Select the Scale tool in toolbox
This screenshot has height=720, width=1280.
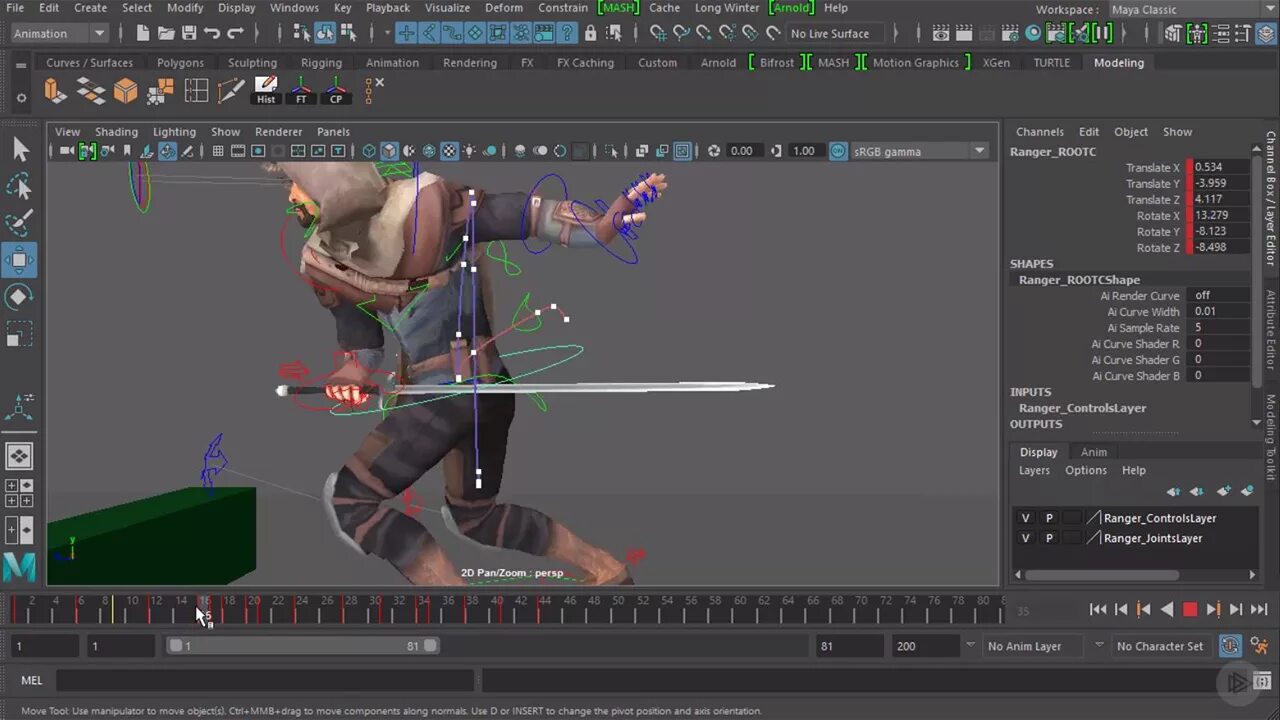tap(20, 334)
